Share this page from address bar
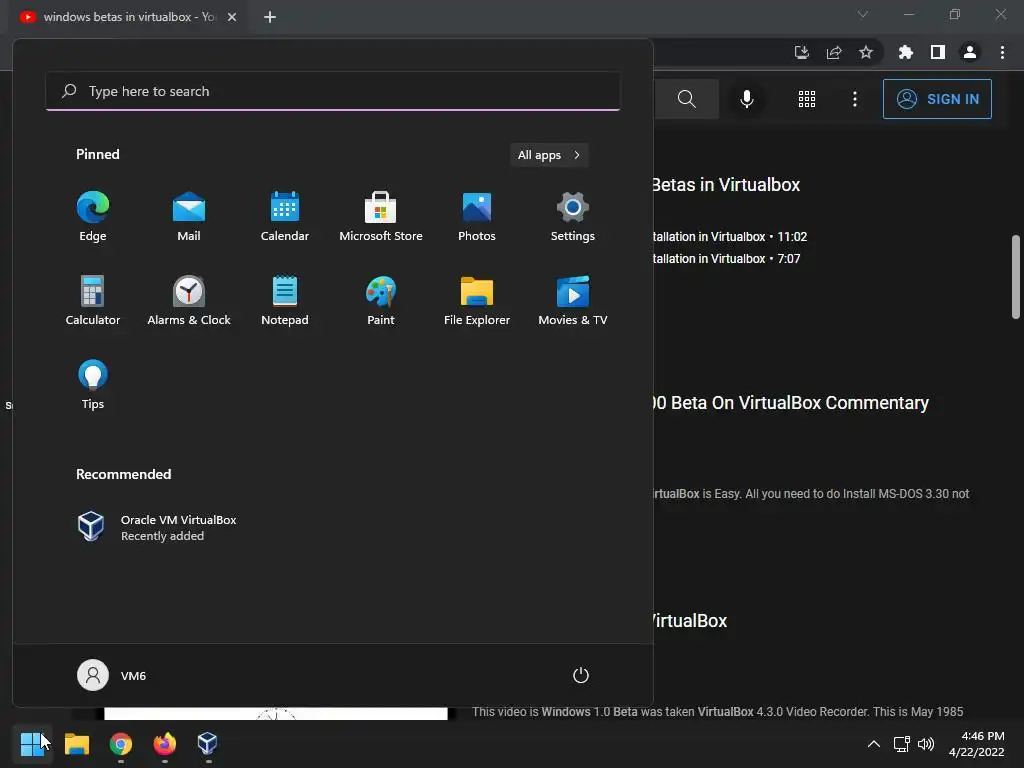 pos(834,52)
